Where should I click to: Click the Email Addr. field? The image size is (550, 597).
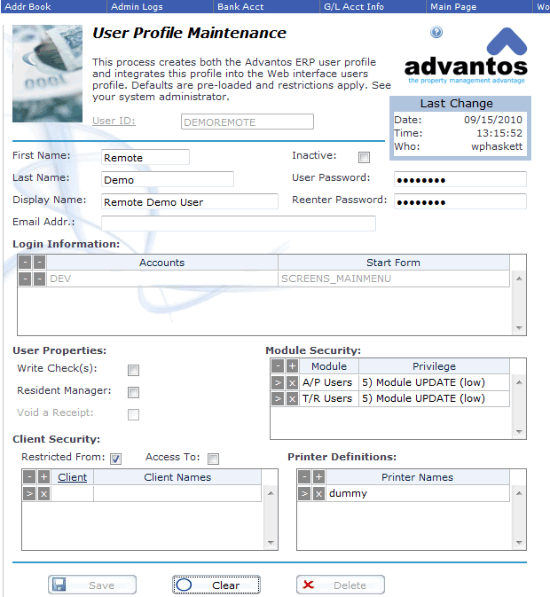click(x=238, y=223)
